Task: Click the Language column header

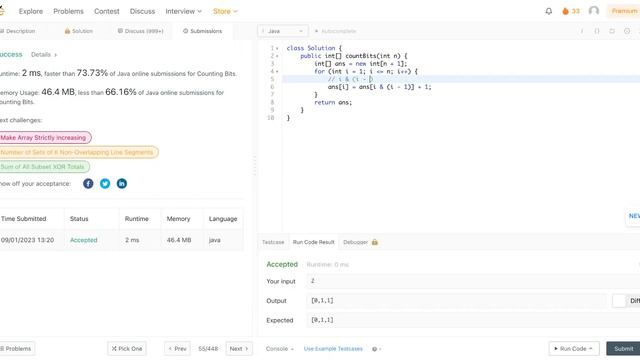Action: [223, 219]
